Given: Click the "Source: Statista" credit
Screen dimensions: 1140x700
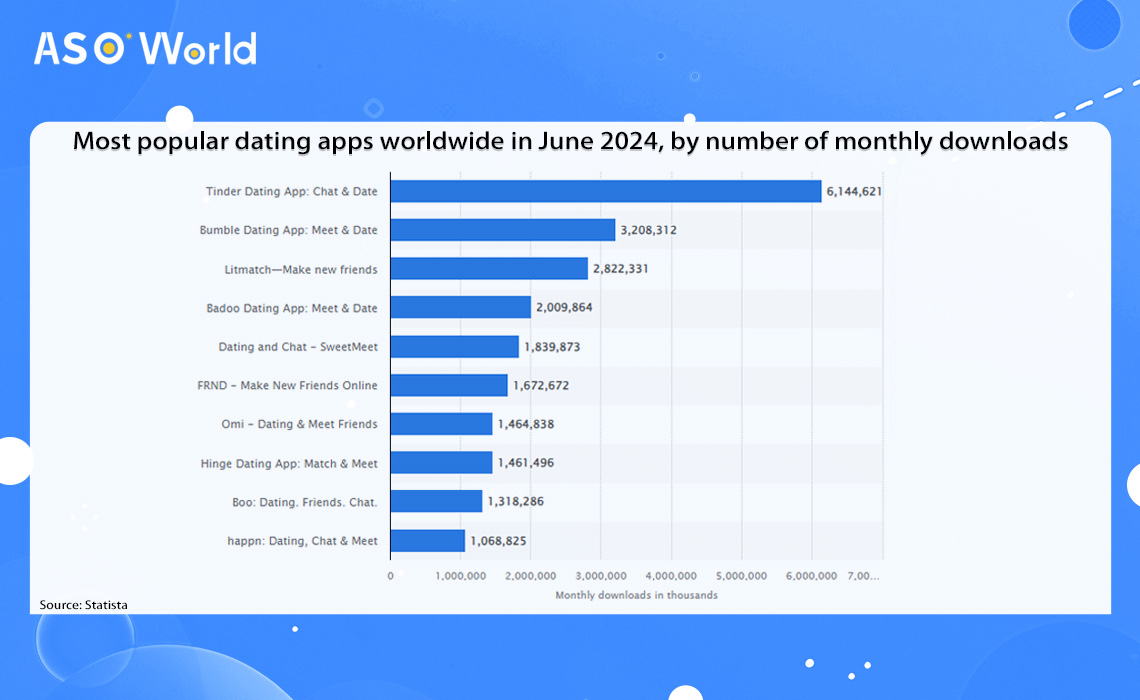Looking at the screenshot, I should (84, 605).
